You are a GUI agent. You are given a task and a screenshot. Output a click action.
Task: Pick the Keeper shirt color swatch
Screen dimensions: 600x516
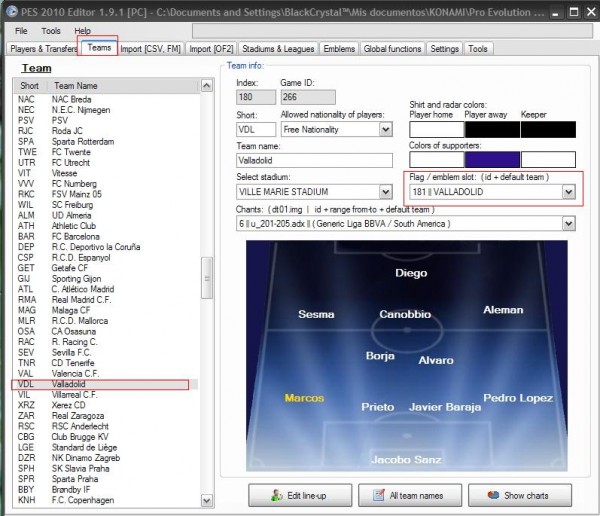click(548, 129)
